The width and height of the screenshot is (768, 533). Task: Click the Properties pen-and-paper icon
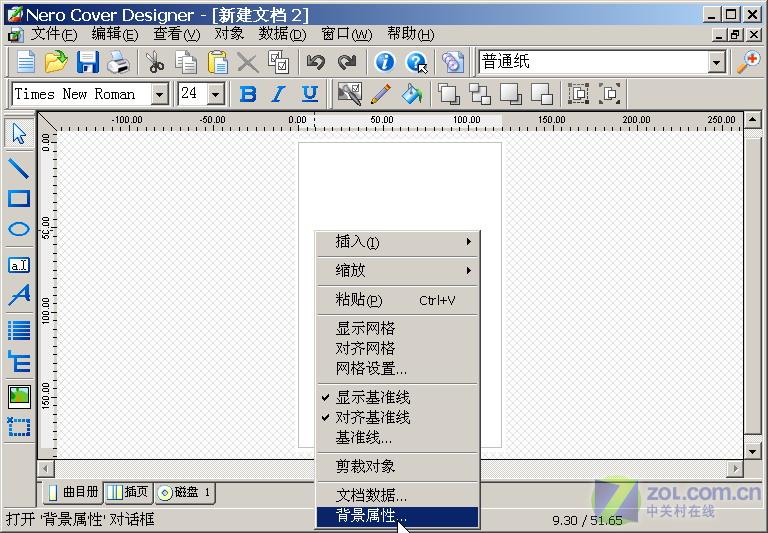[x=349, y=94]
